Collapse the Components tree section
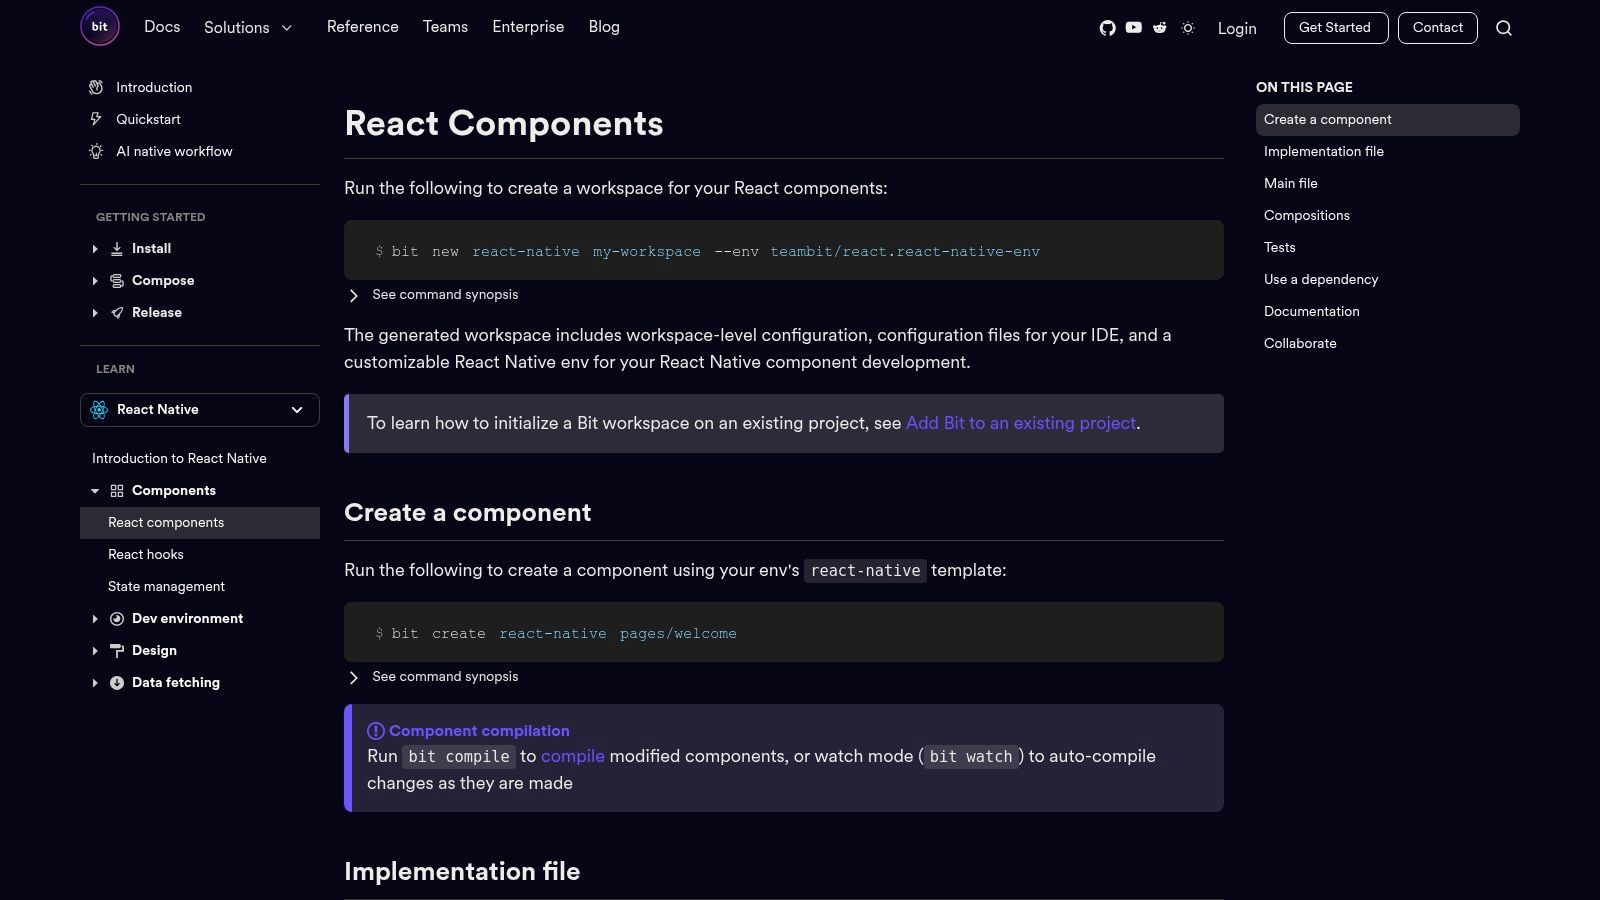The height and width of the screenshot is (900, 1600). coord(95,491)
